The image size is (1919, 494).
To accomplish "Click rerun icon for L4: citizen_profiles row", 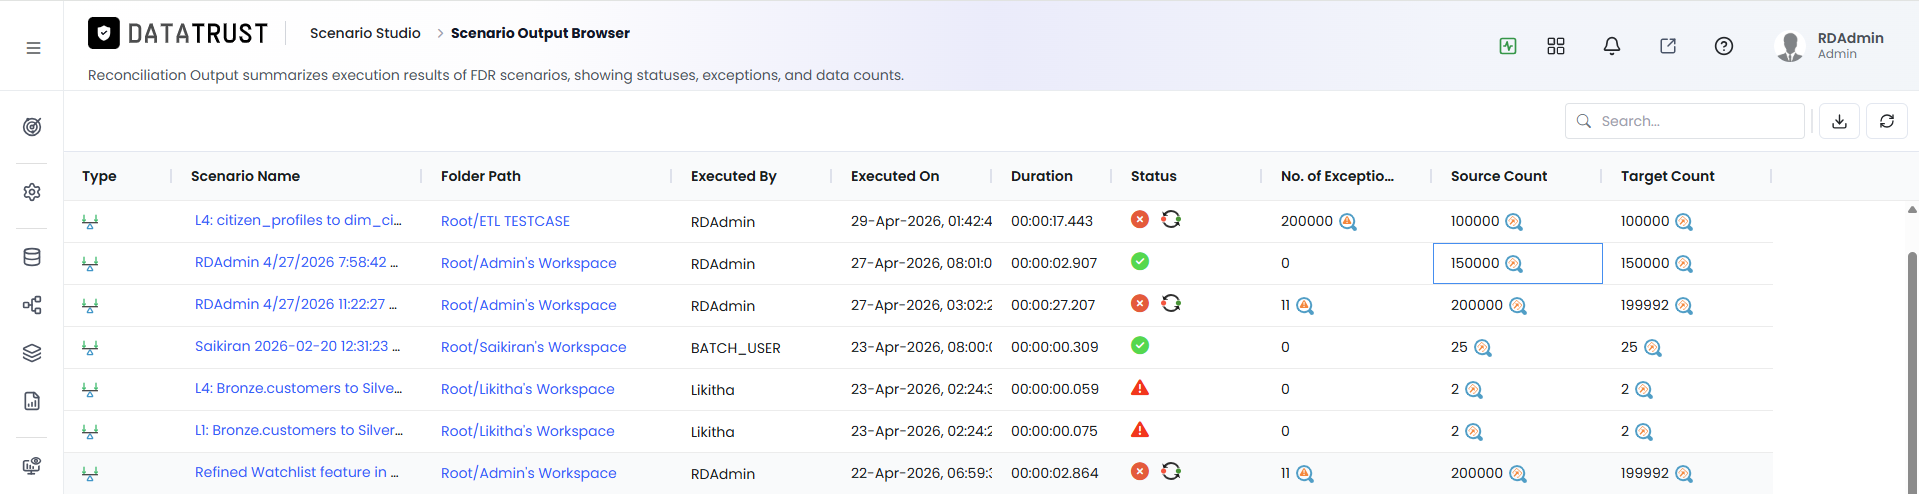I will 1171,219.
